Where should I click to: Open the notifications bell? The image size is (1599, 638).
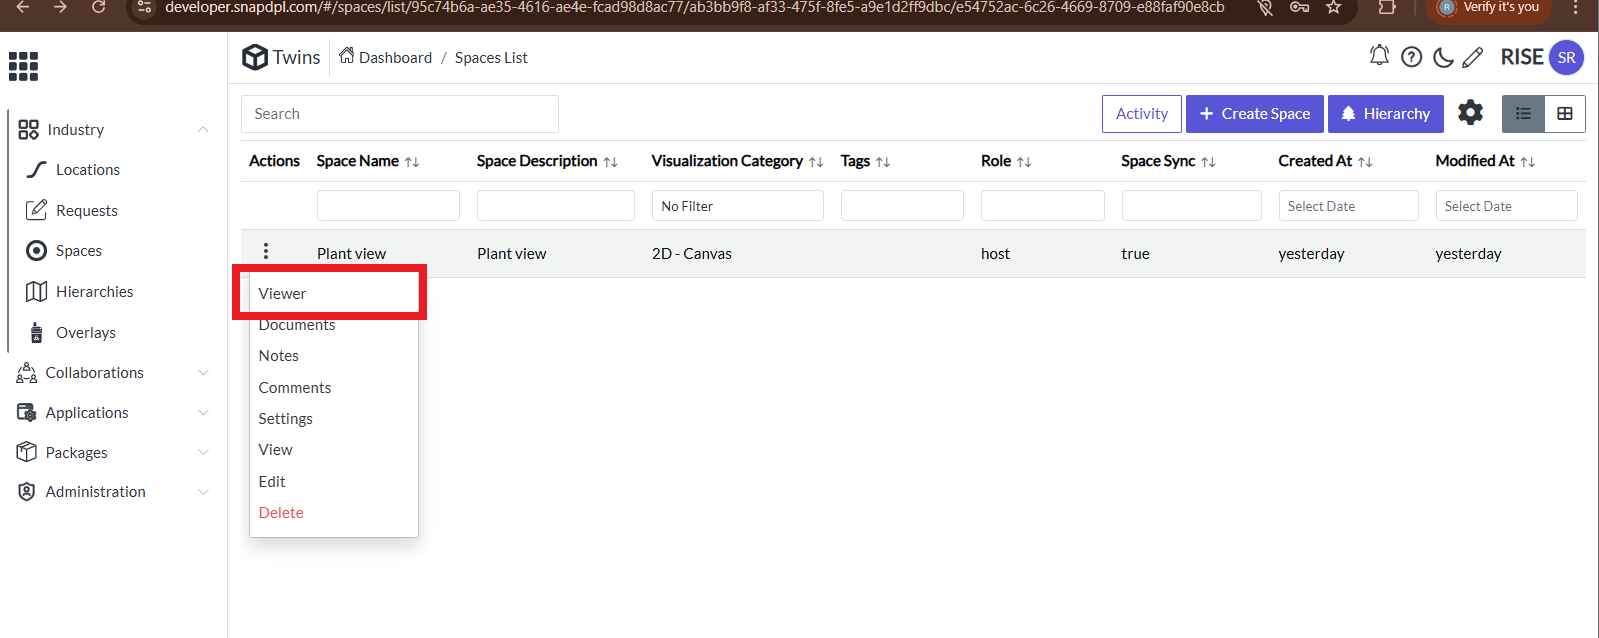coord(1379,56)
